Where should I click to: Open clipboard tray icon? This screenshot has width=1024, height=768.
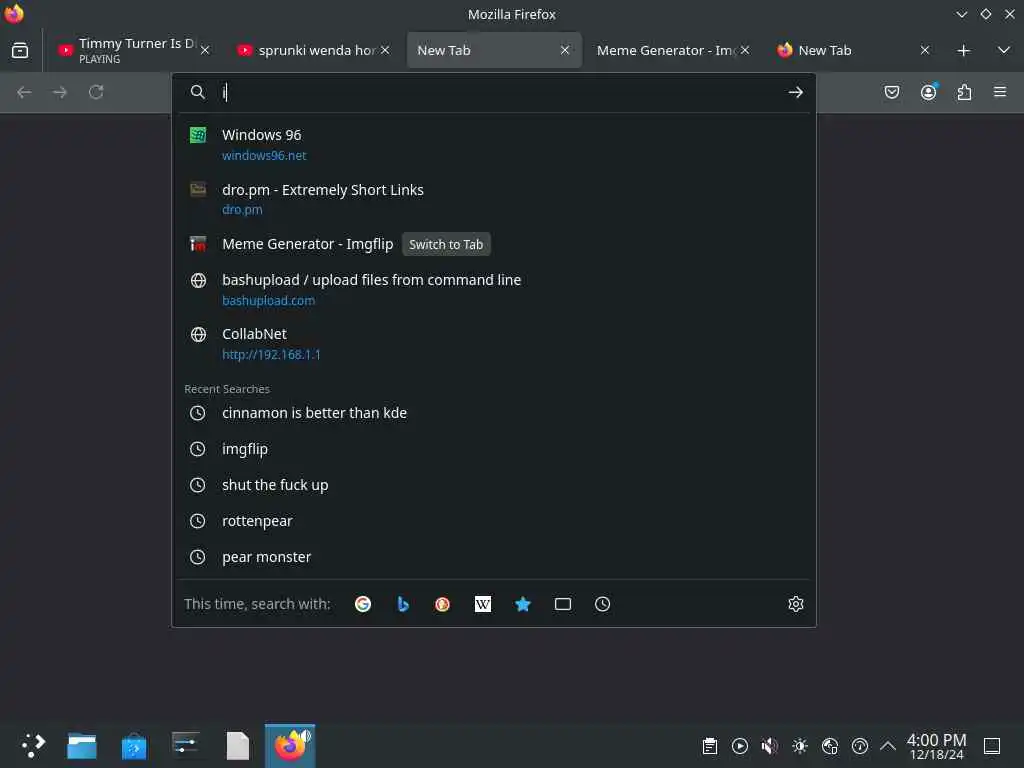coord(710,746)
